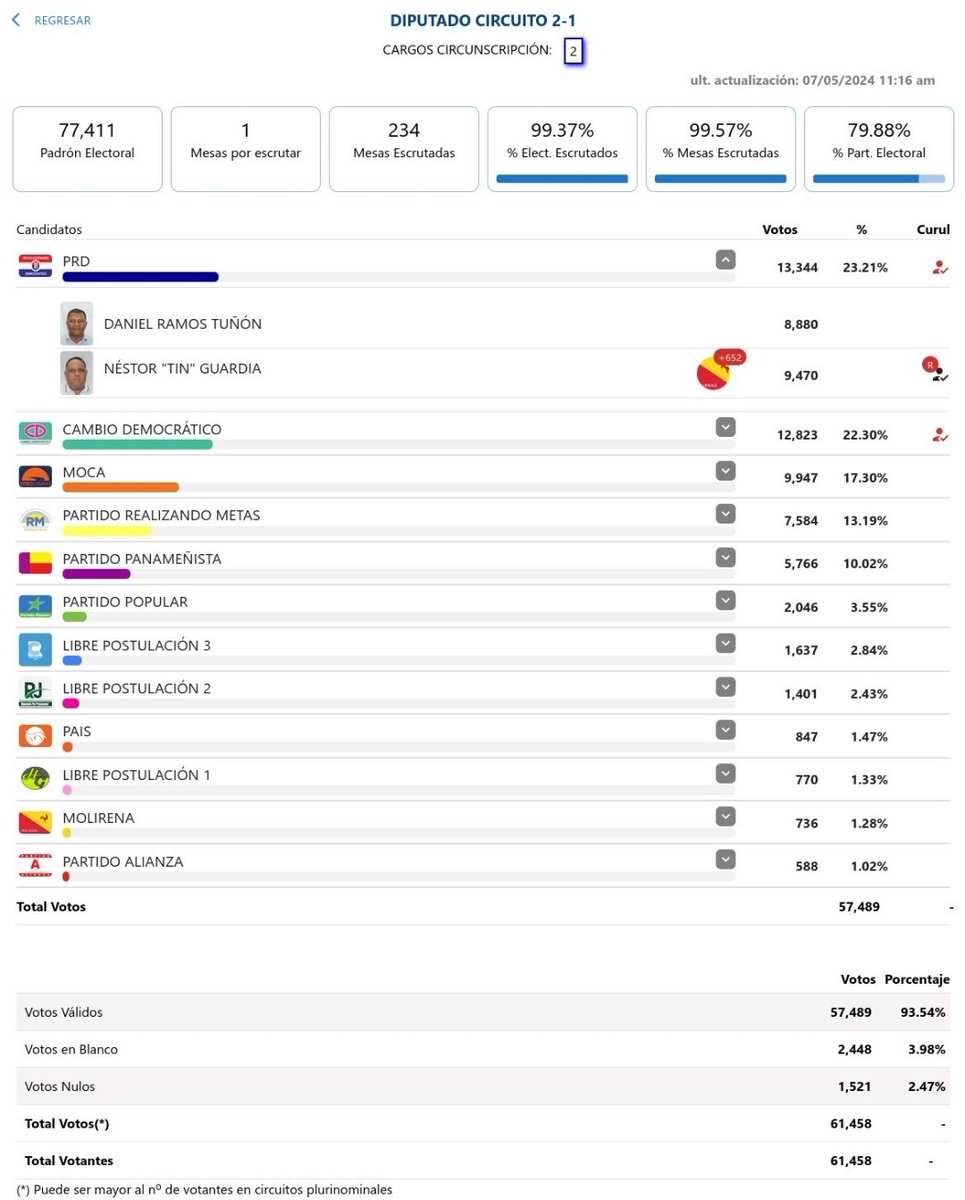
Task: Click Néstor Guardia's vote count 9,470
Action: point(801,376)
